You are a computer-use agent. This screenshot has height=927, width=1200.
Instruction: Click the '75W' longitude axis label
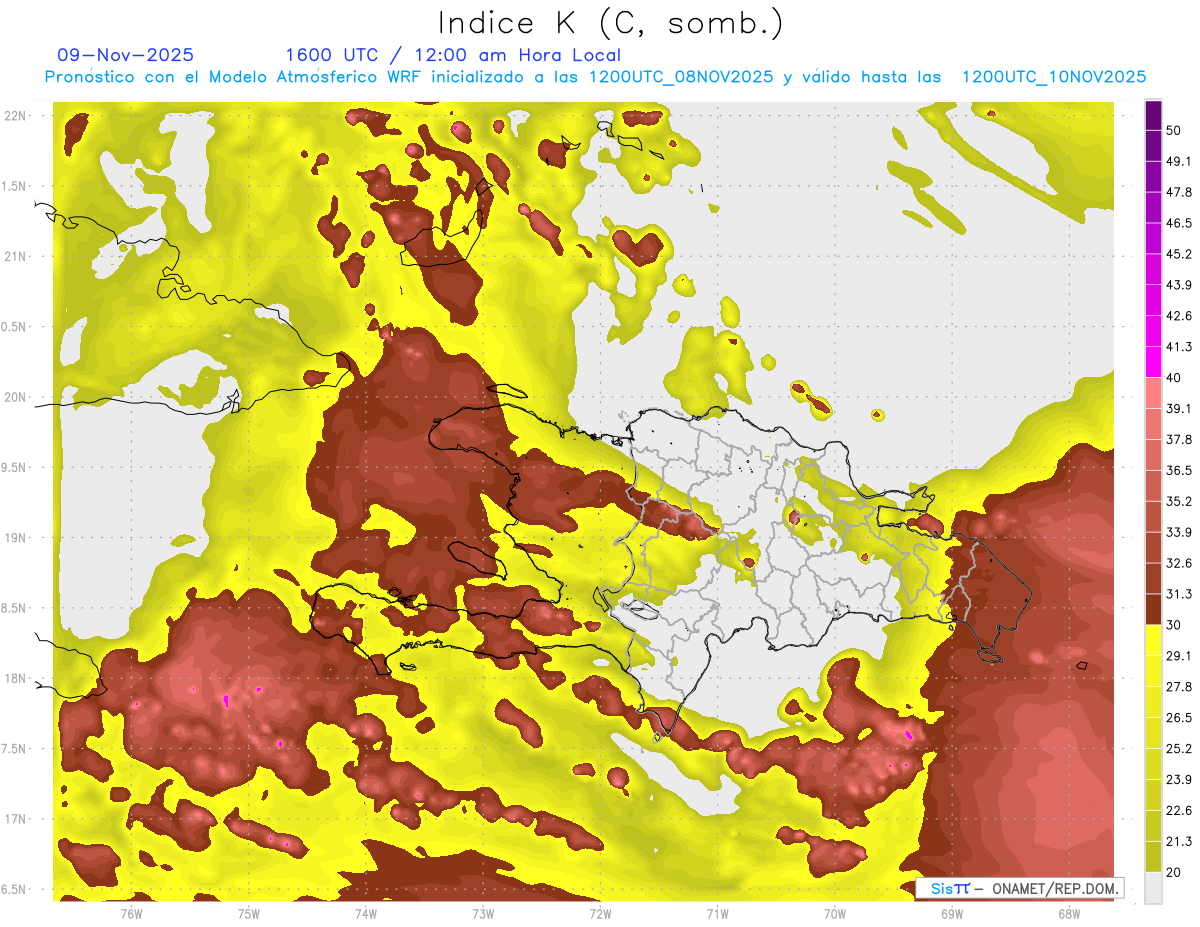[248, 913]
